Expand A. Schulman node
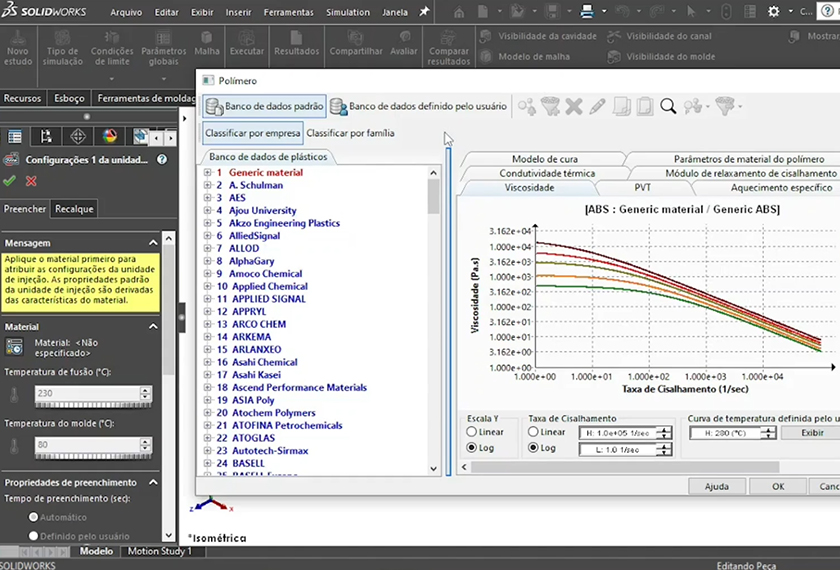The width and height of the screenshot is (840, 570). point(207,185)
